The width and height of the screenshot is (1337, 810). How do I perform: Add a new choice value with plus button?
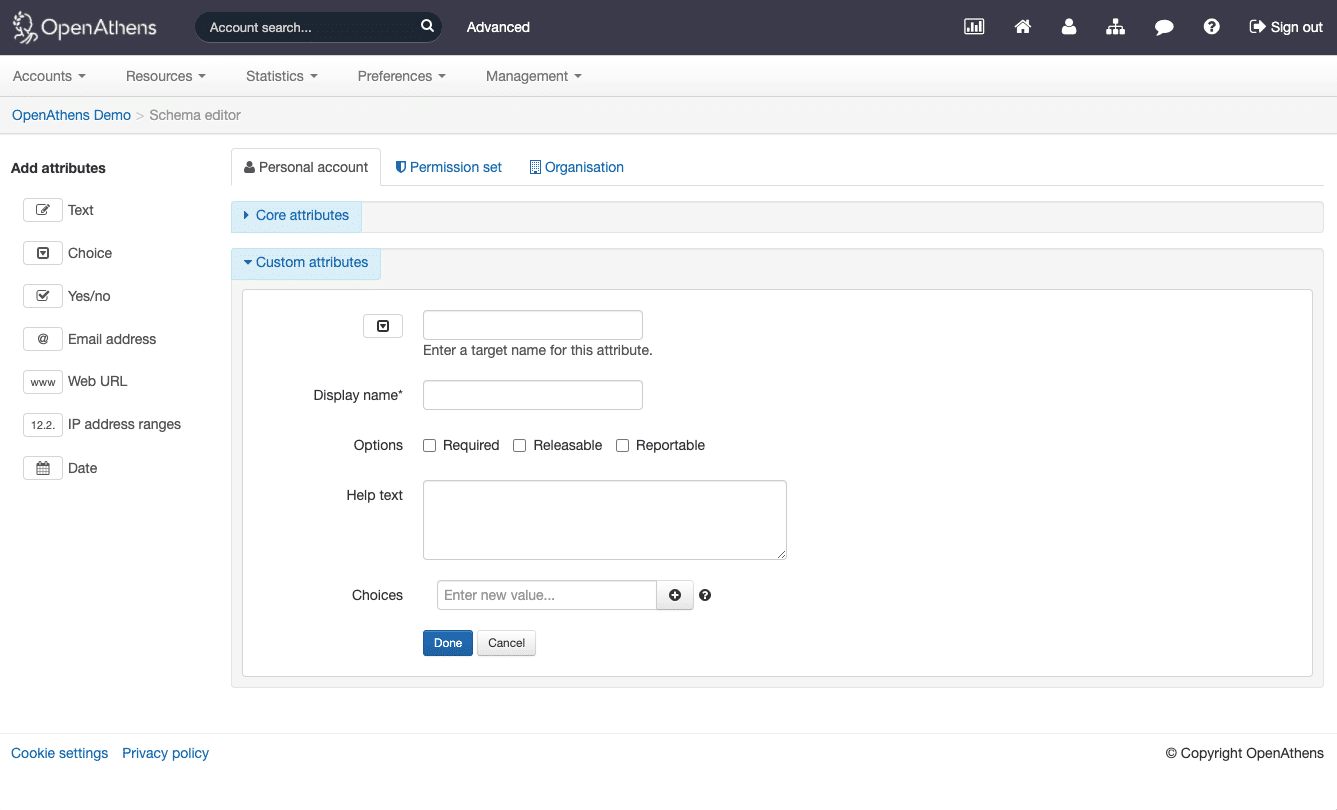click(x=674, y=594)
